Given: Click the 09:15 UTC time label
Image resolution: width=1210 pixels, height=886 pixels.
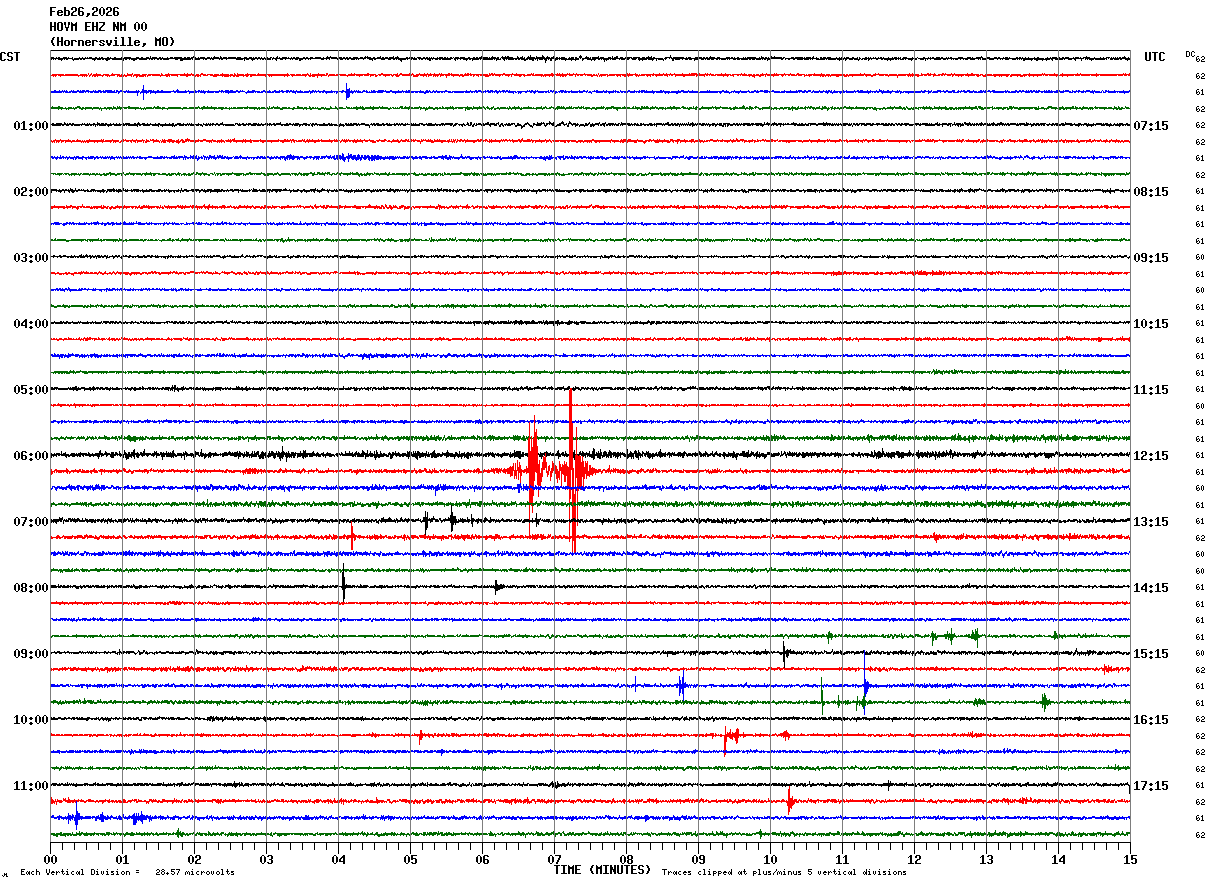Looking at the screenshot, I should point(1150,258).
